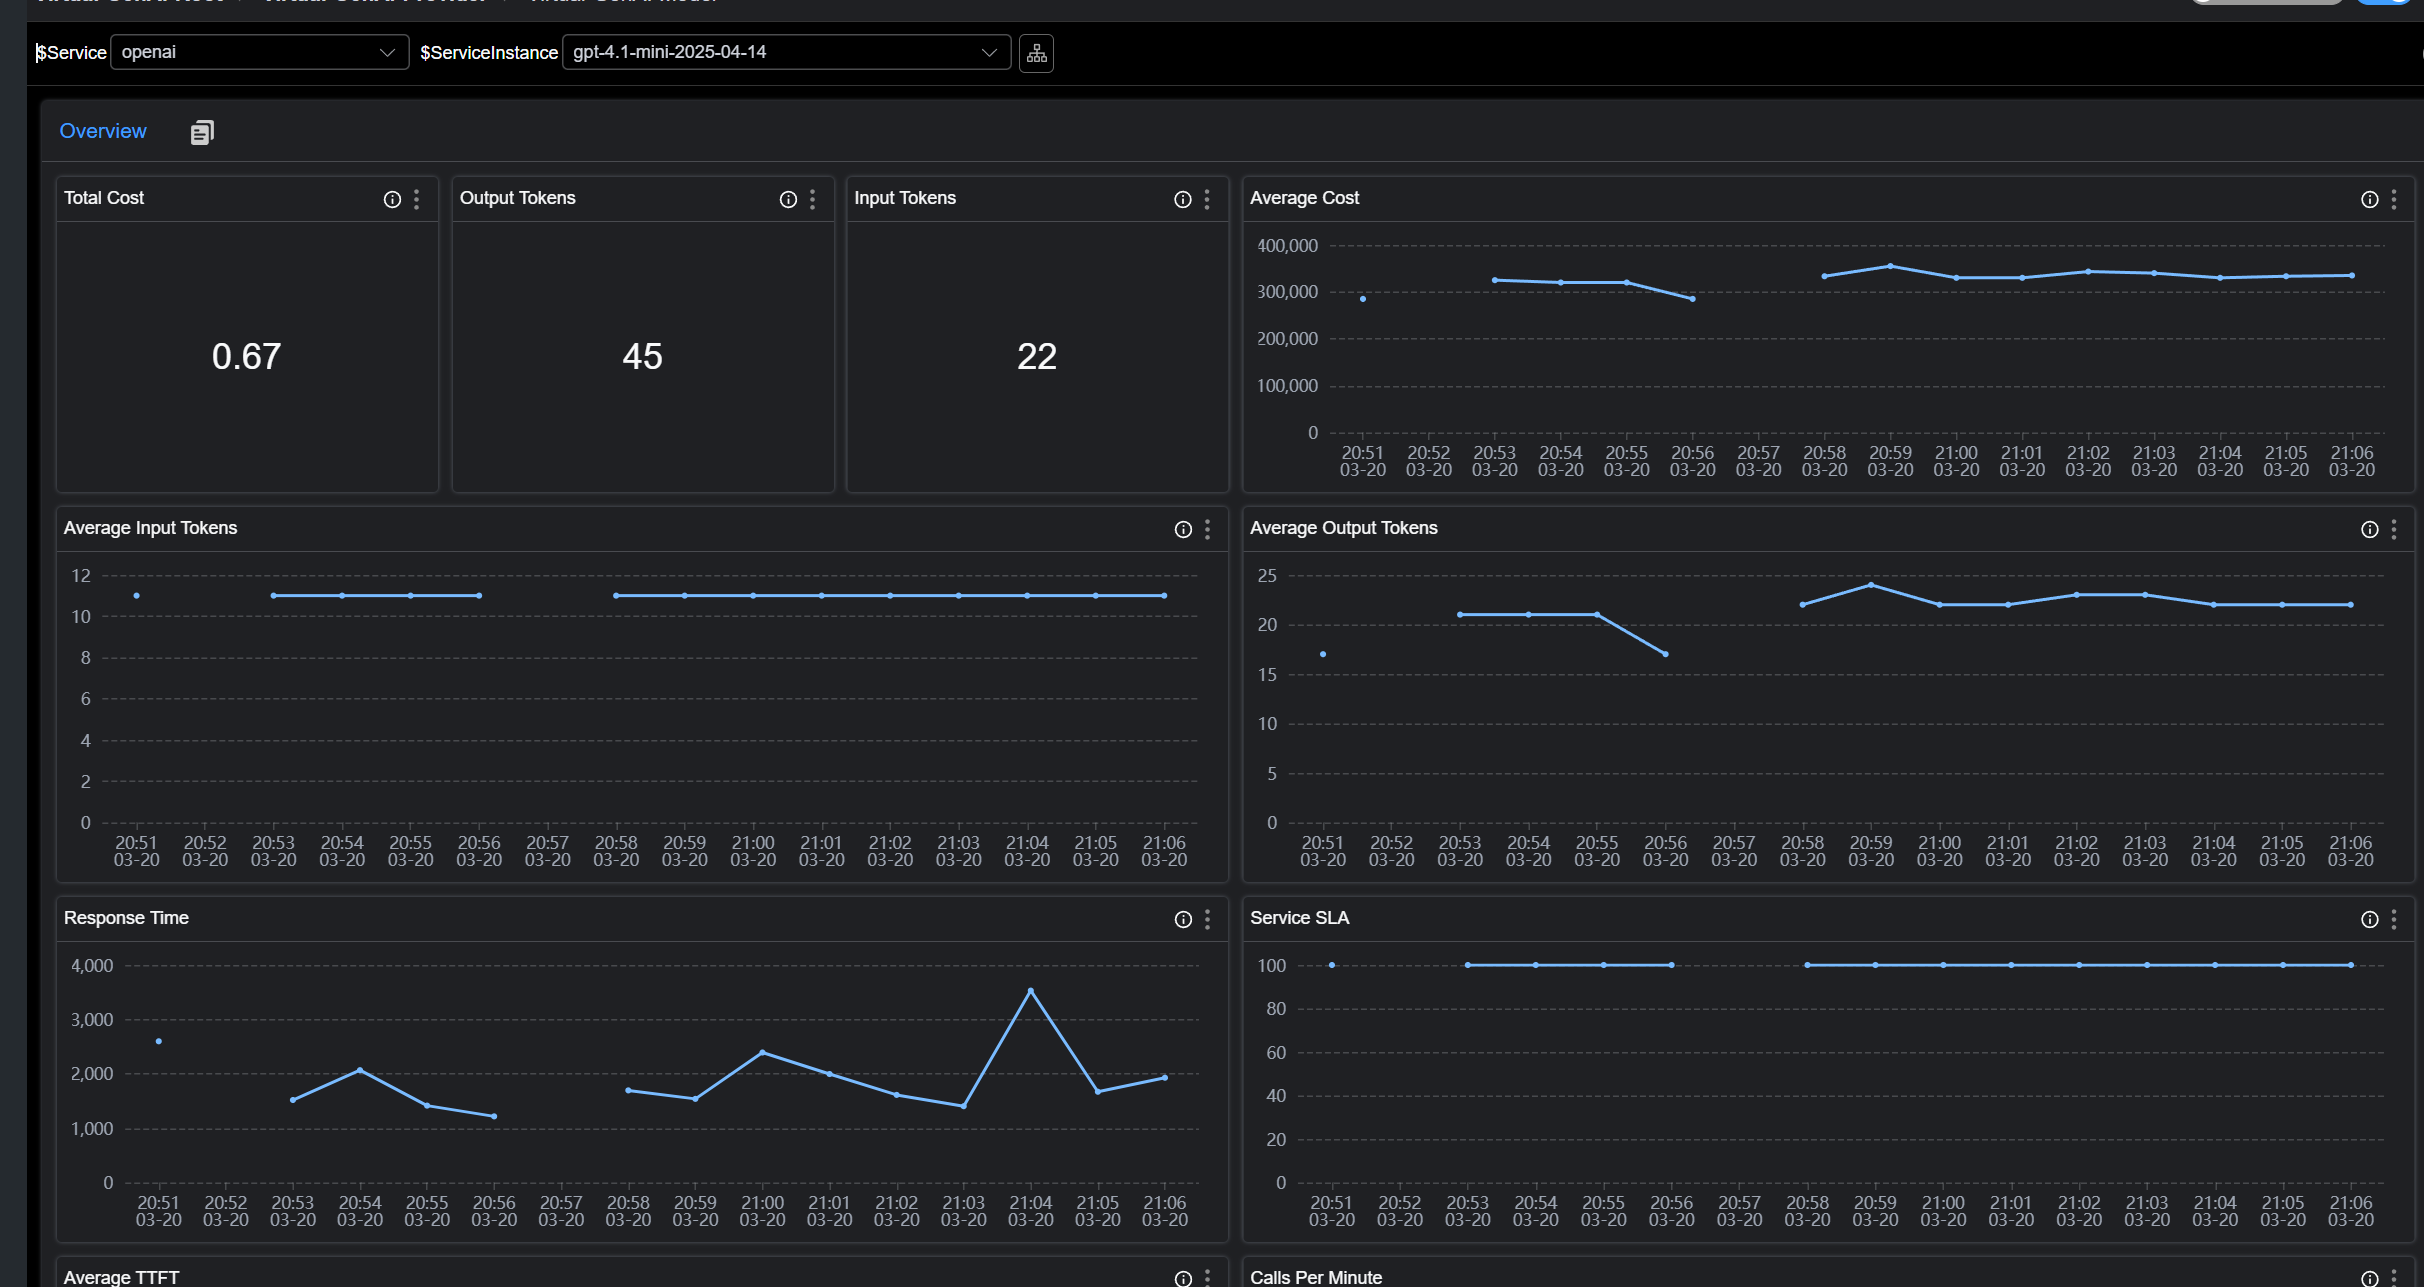Click the Virtual GenAI Provider breadcrumb link
Viewport: 2424px width, 1287px height.
377,3
